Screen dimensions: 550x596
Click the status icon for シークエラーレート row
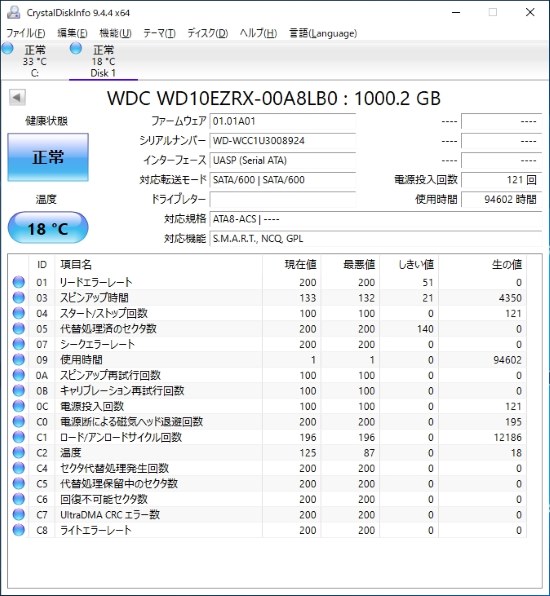point(19,344)
